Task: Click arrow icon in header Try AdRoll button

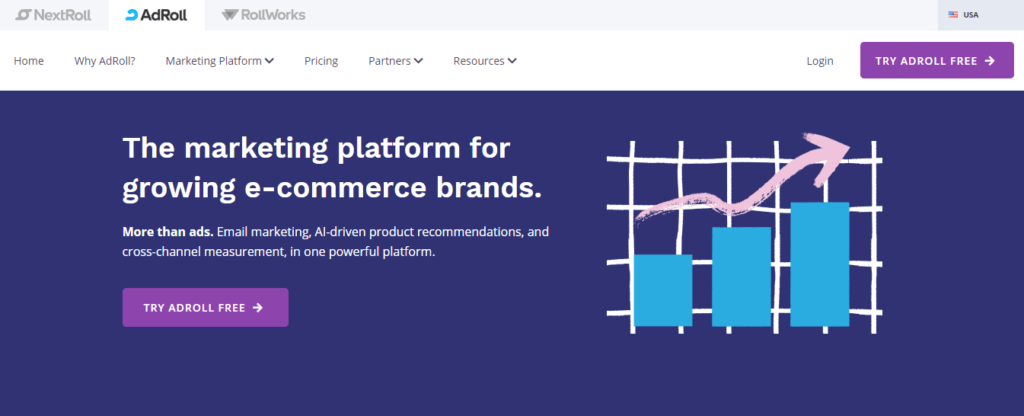Action: [990, 61]
